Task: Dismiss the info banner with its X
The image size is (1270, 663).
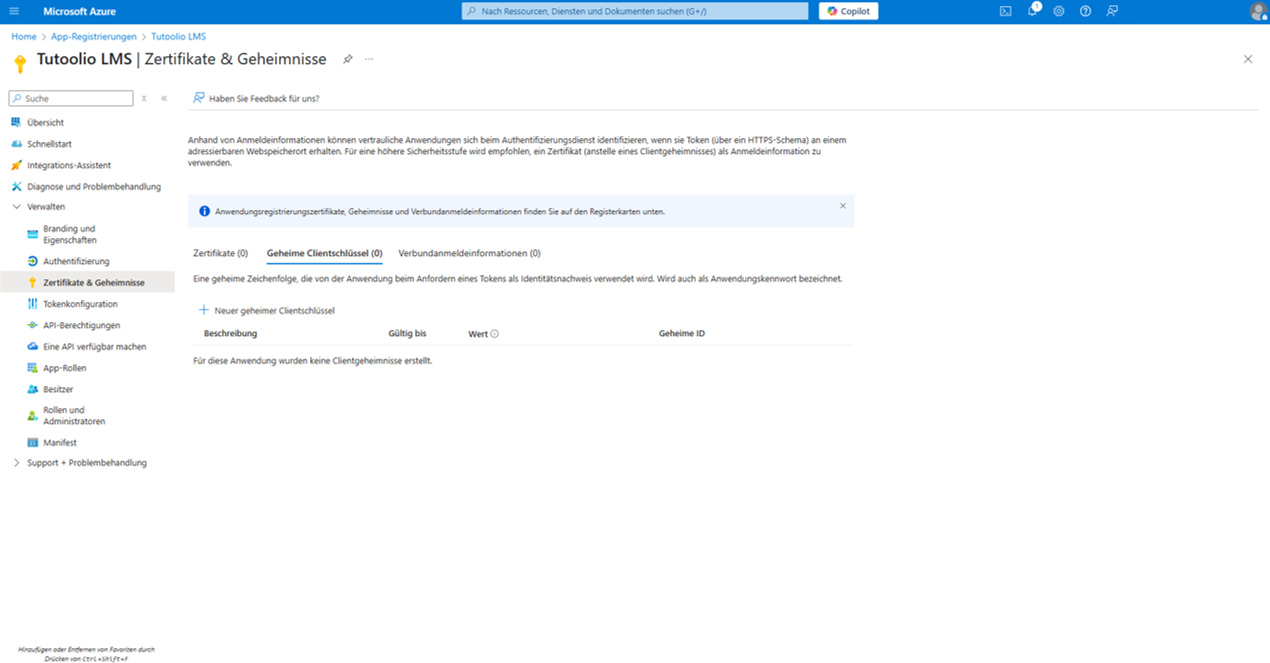Action: (843, 206)
